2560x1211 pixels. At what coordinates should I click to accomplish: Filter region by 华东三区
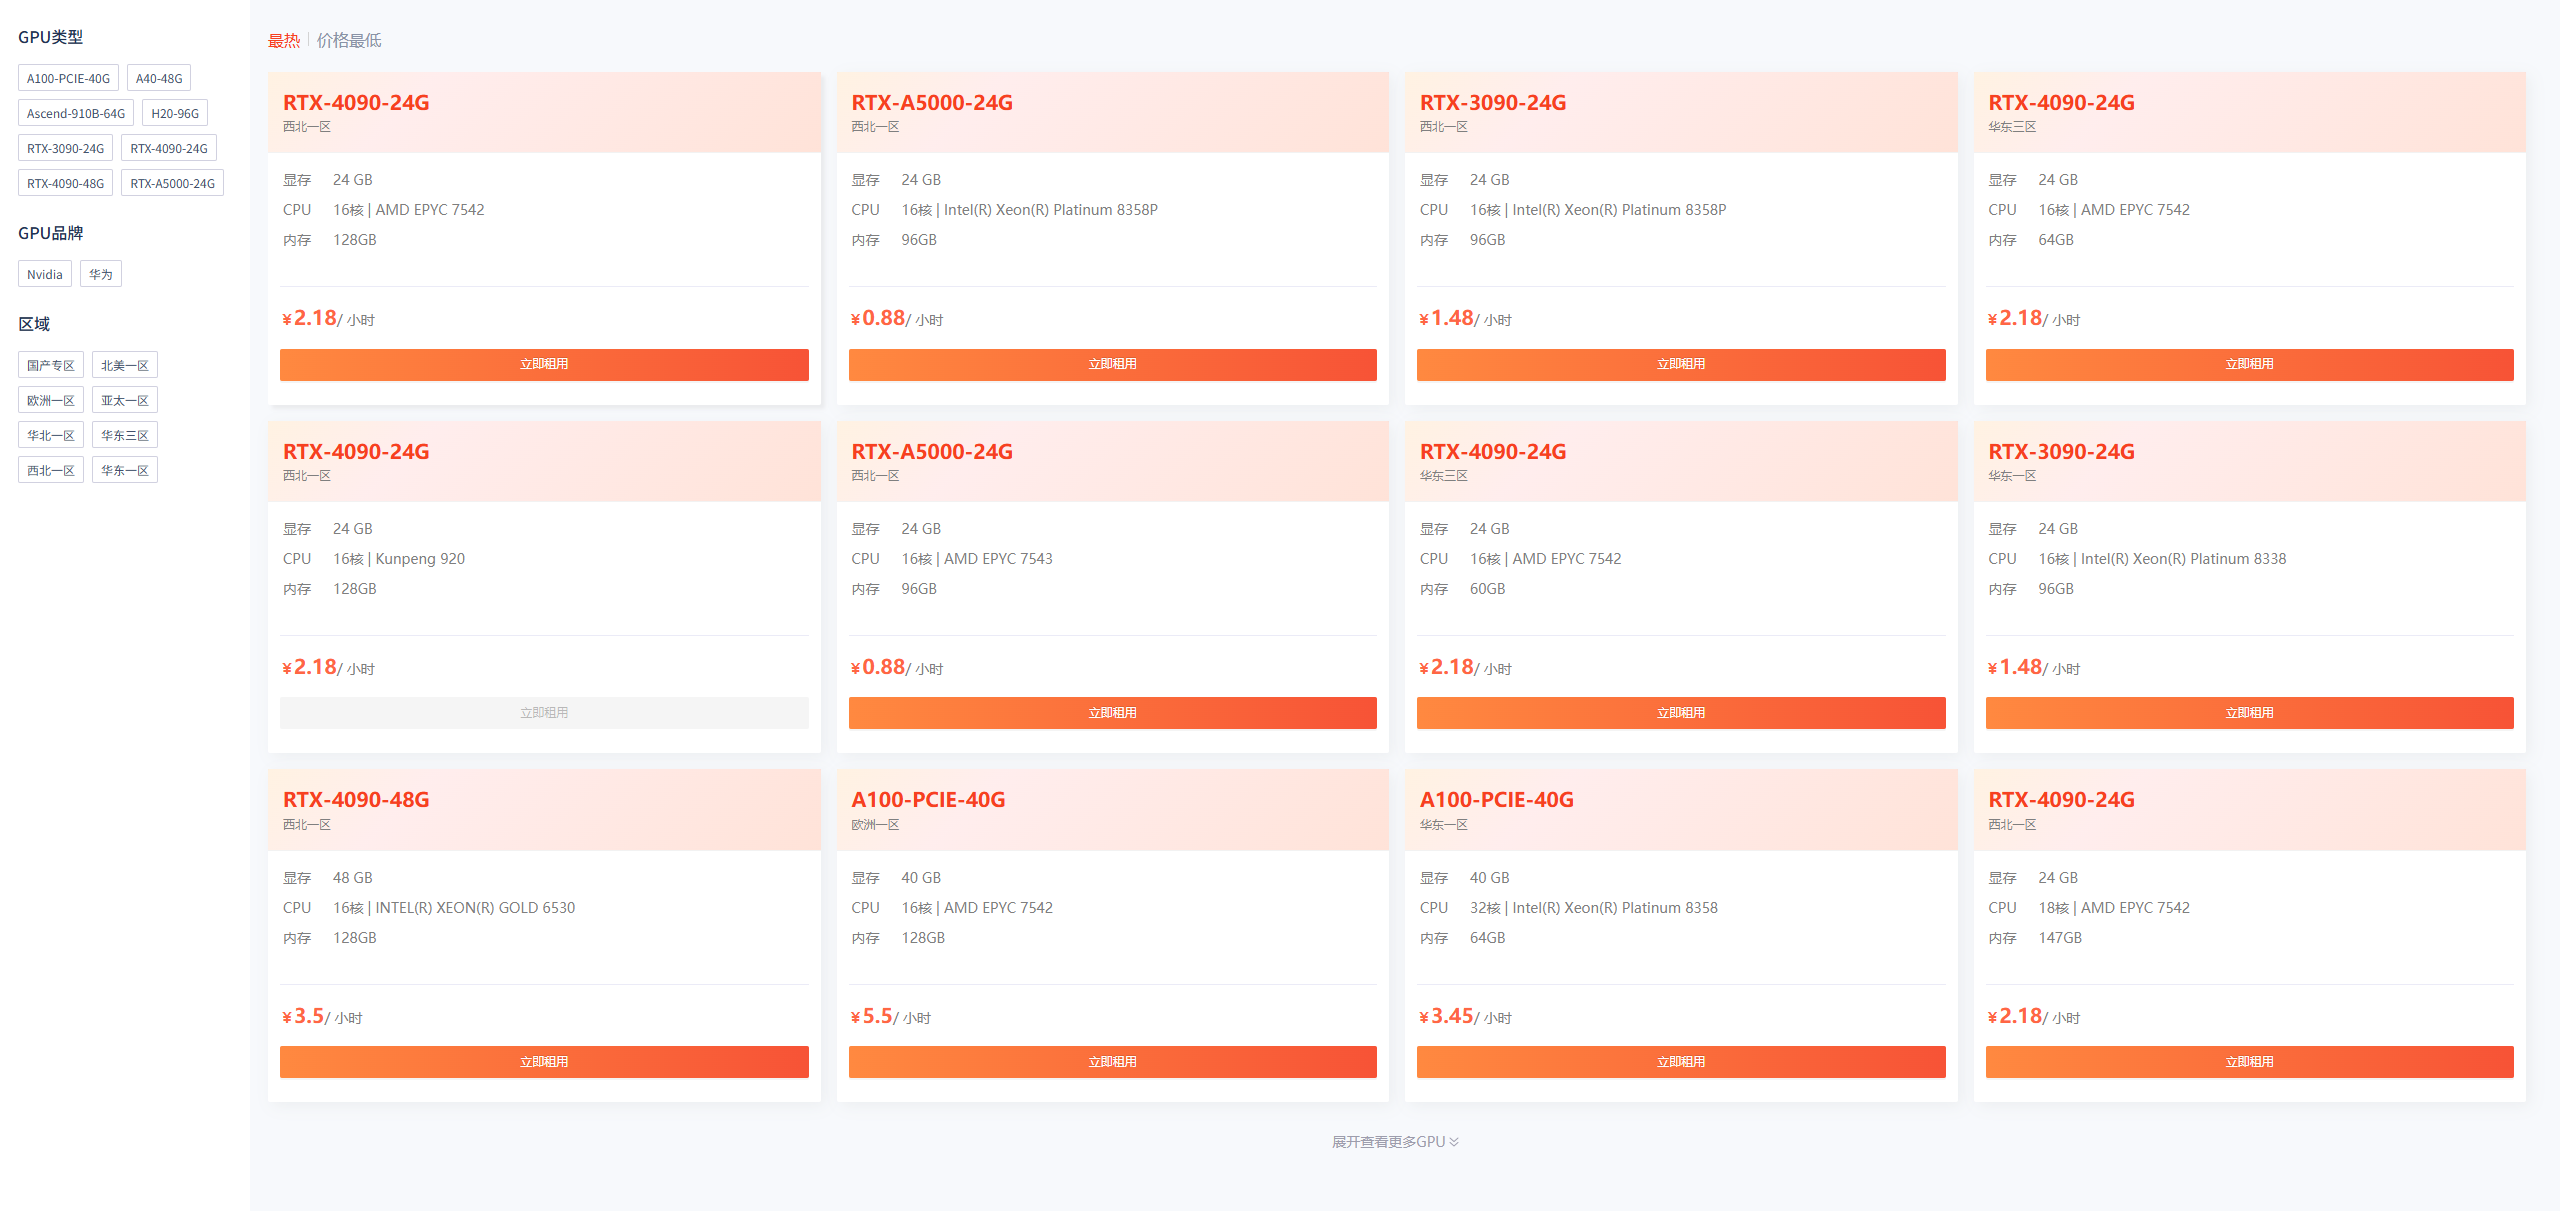[124, 436]
